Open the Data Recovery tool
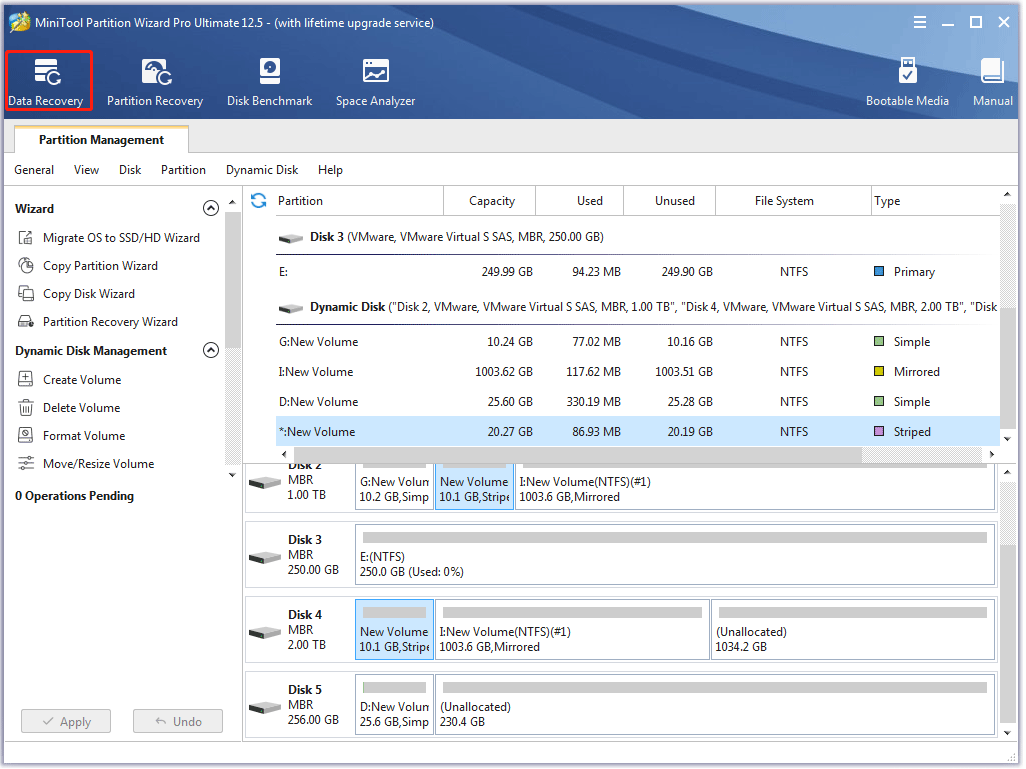This screenshot has width=1026, height=769. point(46,81)
